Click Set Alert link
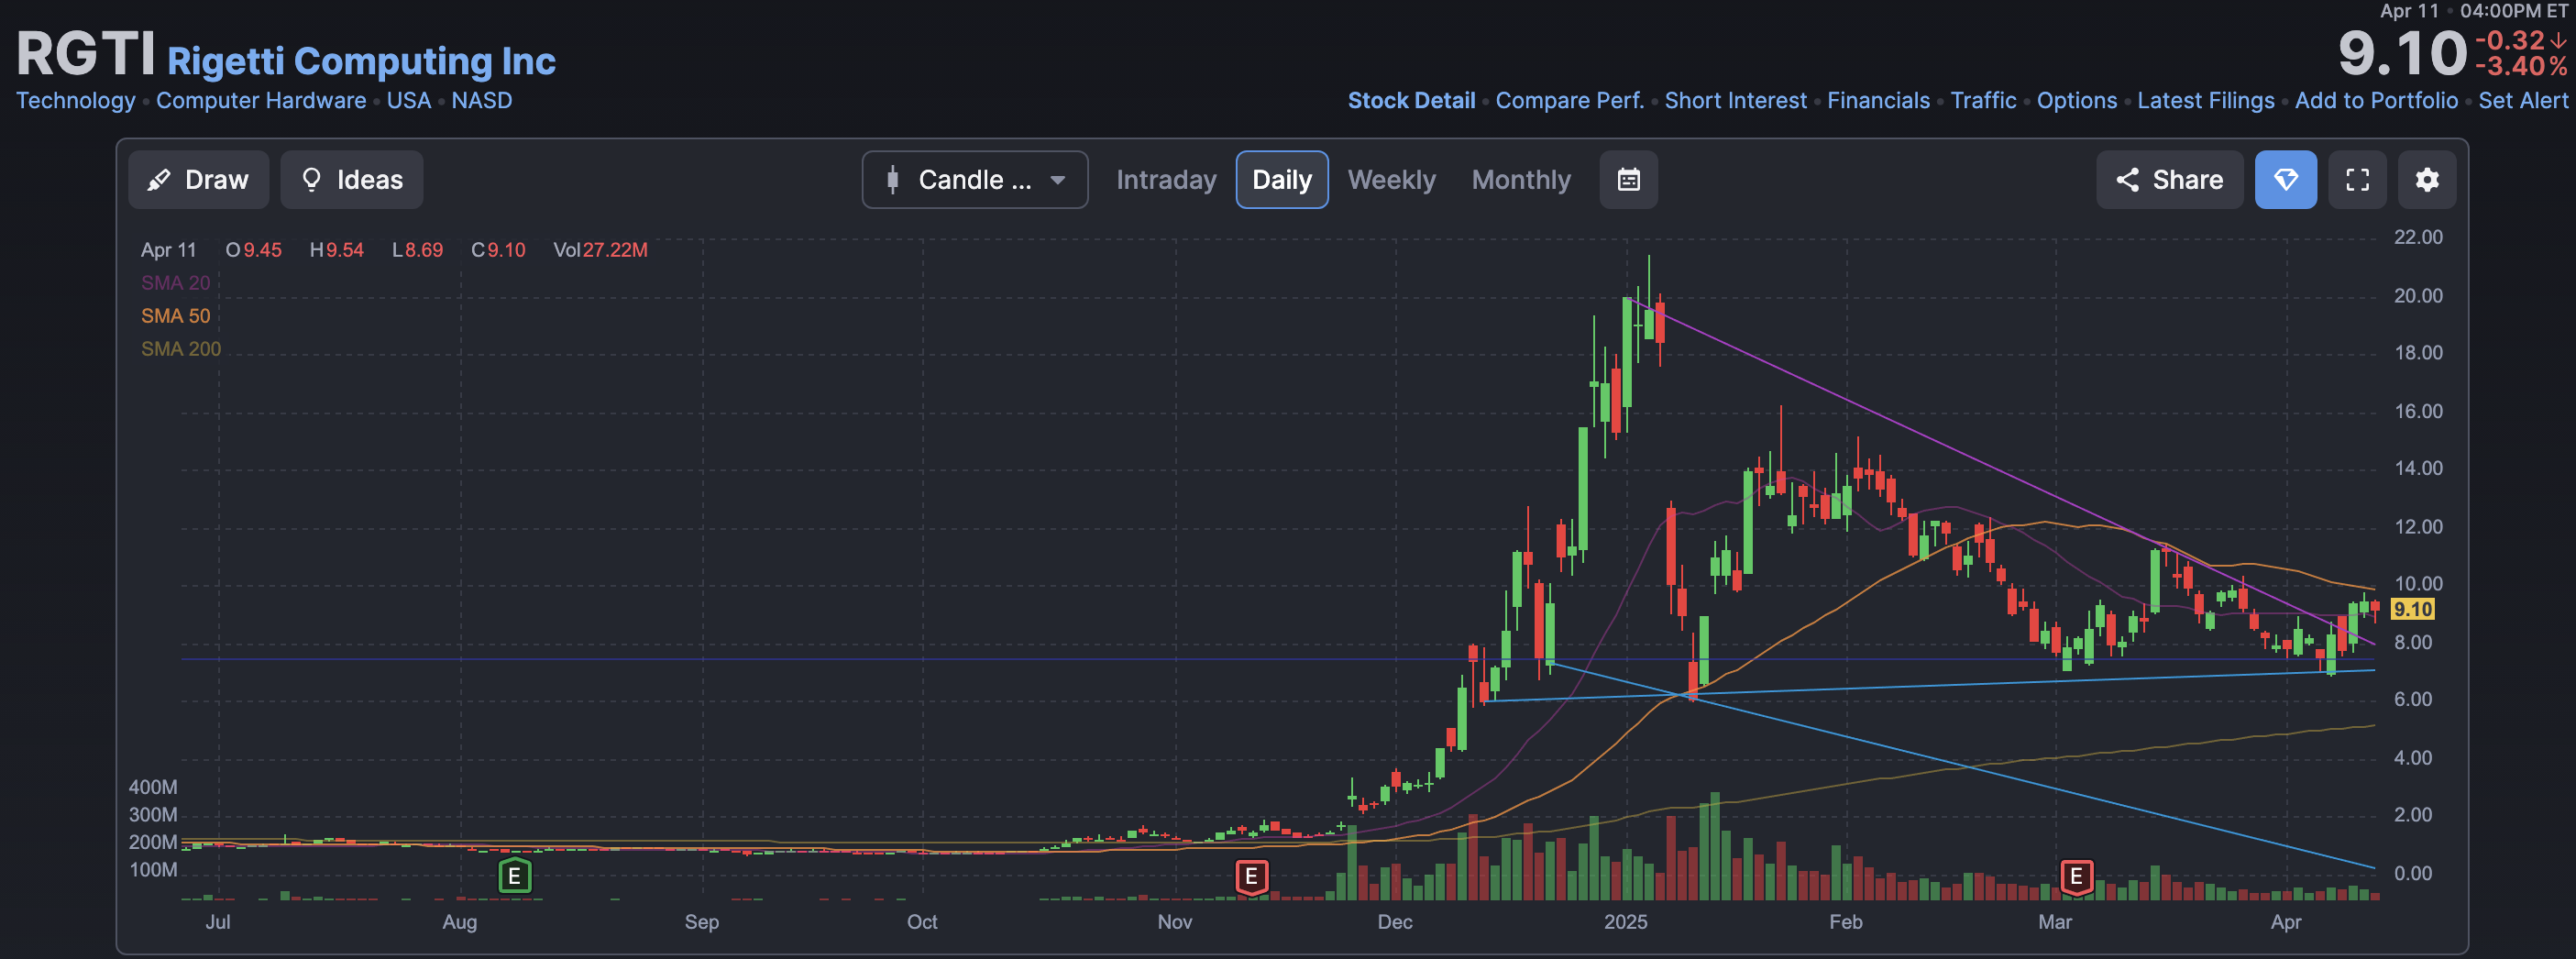 [2522, 101]
